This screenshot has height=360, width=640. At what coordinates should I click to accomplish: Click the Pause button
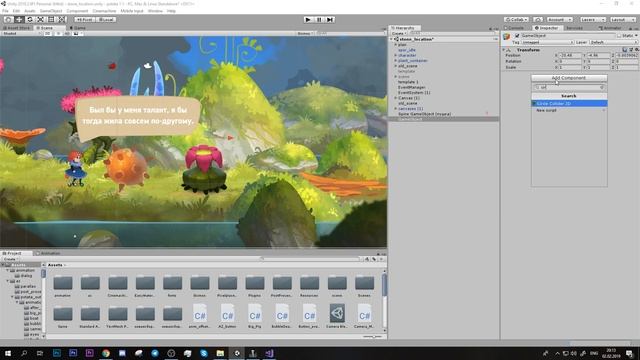319,19
